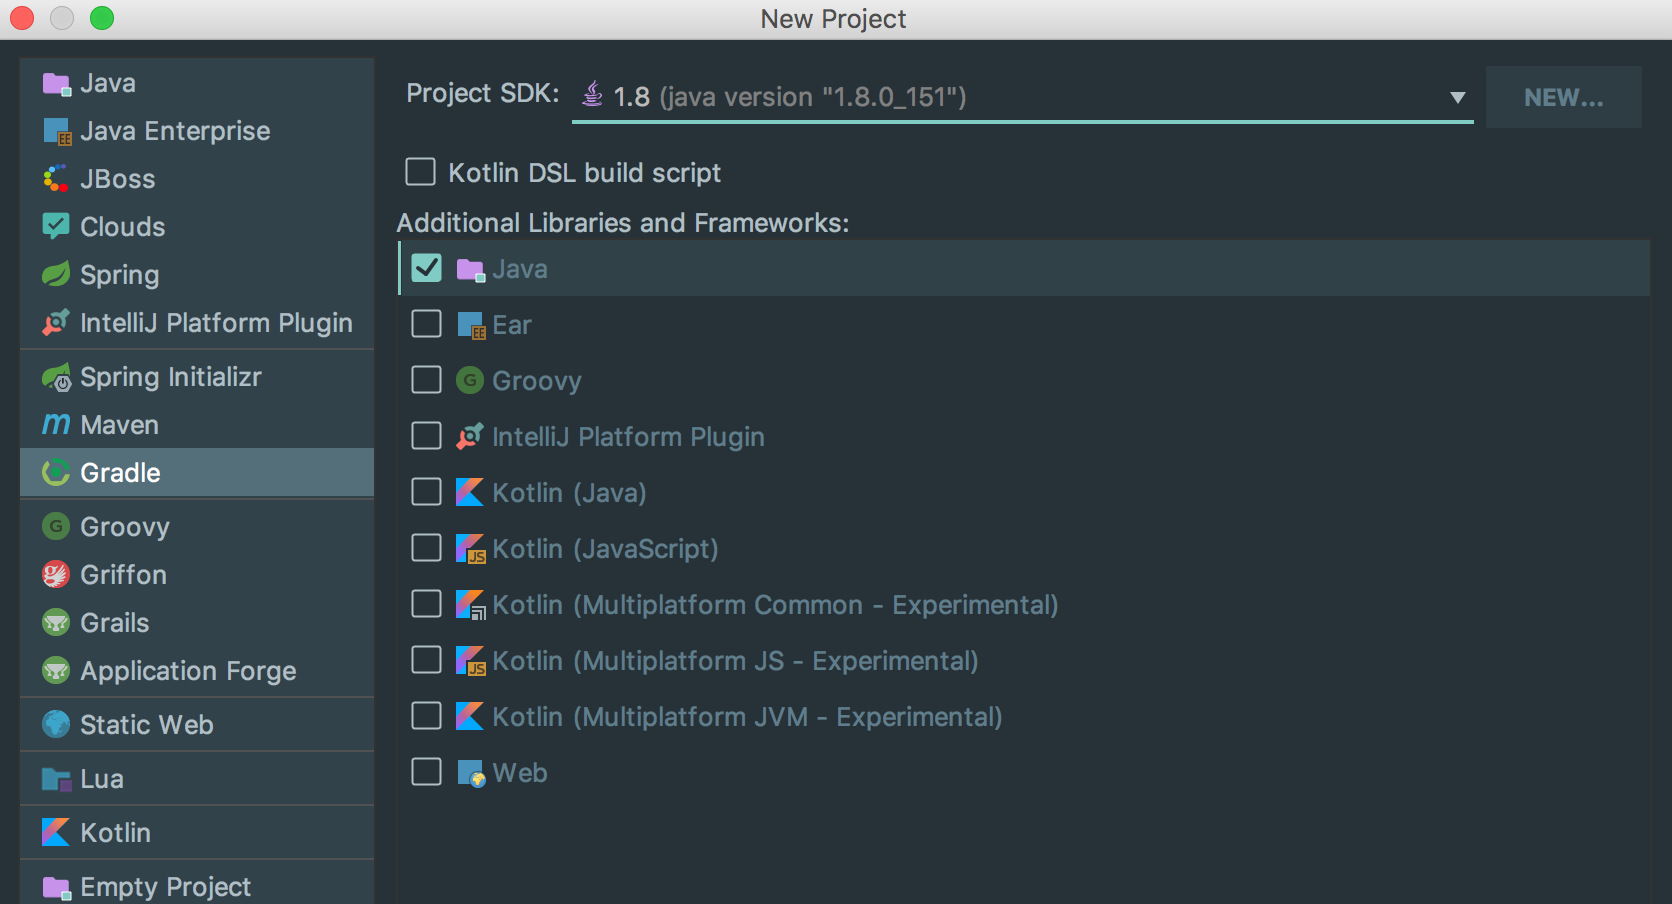
Task: Select the Static Web globe icon
Action: pos(56,724)
